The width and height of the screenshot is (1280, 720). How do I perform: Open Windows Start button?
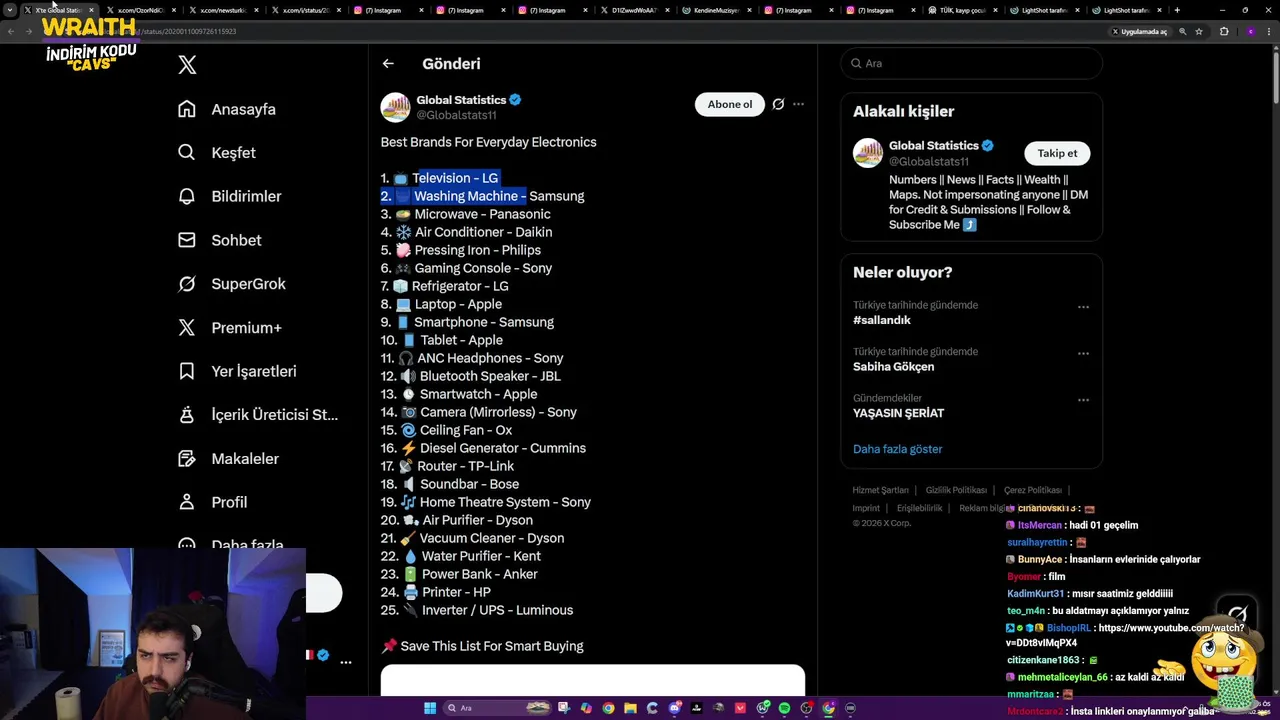pyautogui.click(x=430, y=708)
